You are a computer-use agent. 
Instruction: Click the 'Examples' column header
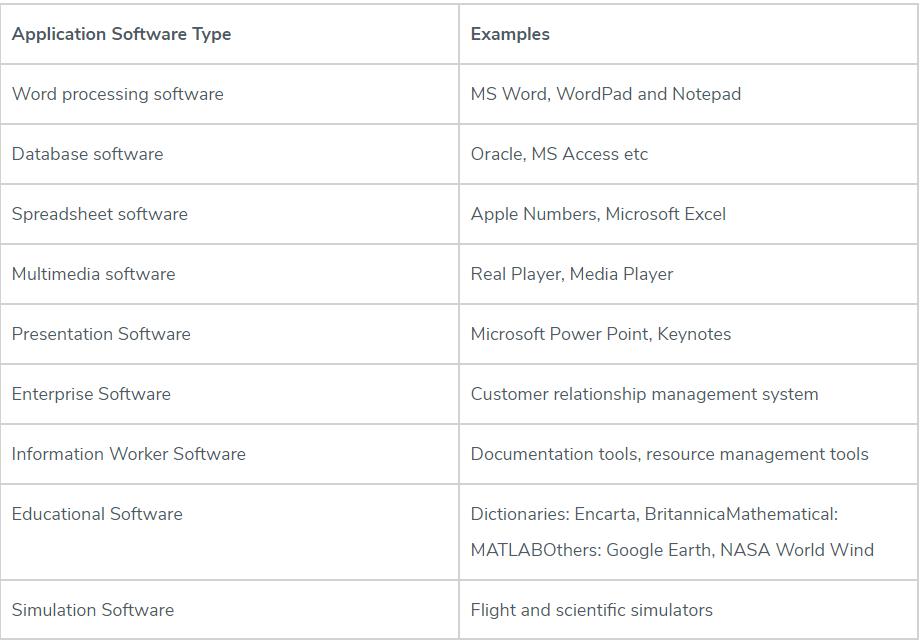click(510, 34)
